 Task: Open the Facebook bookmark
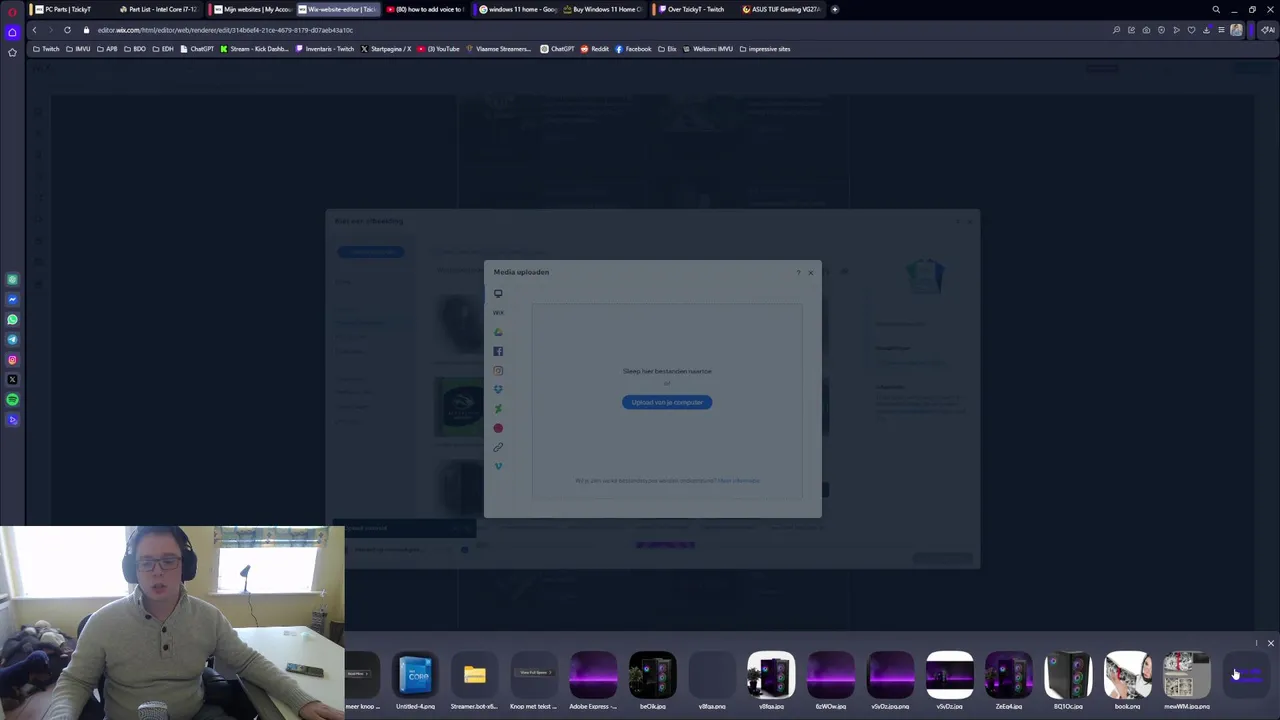[634, 49]
